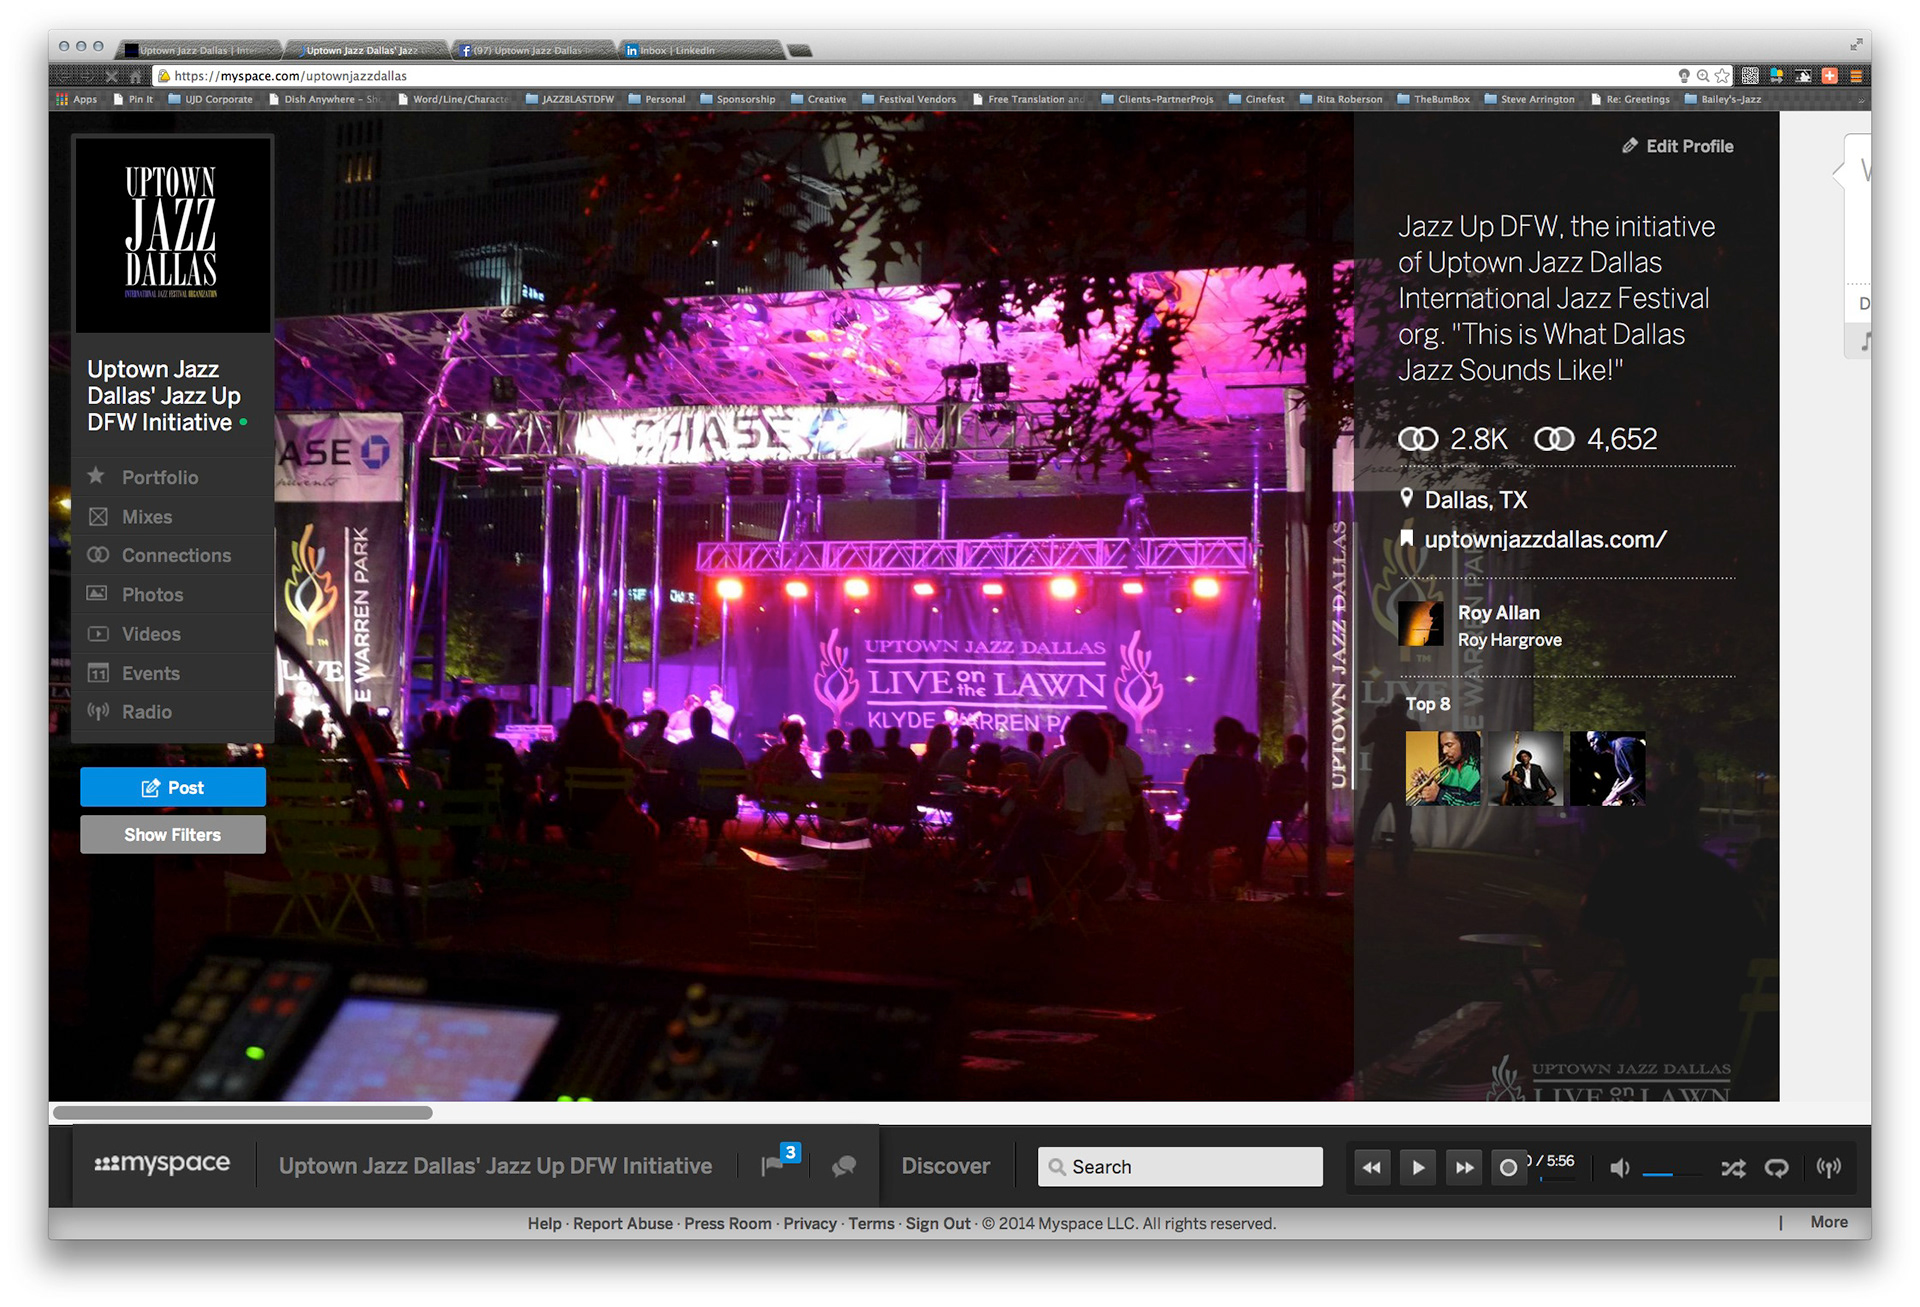Click the Sign Out footer link
The width and height of the screenshot is (1920, 1307).
coord(938,1223)
